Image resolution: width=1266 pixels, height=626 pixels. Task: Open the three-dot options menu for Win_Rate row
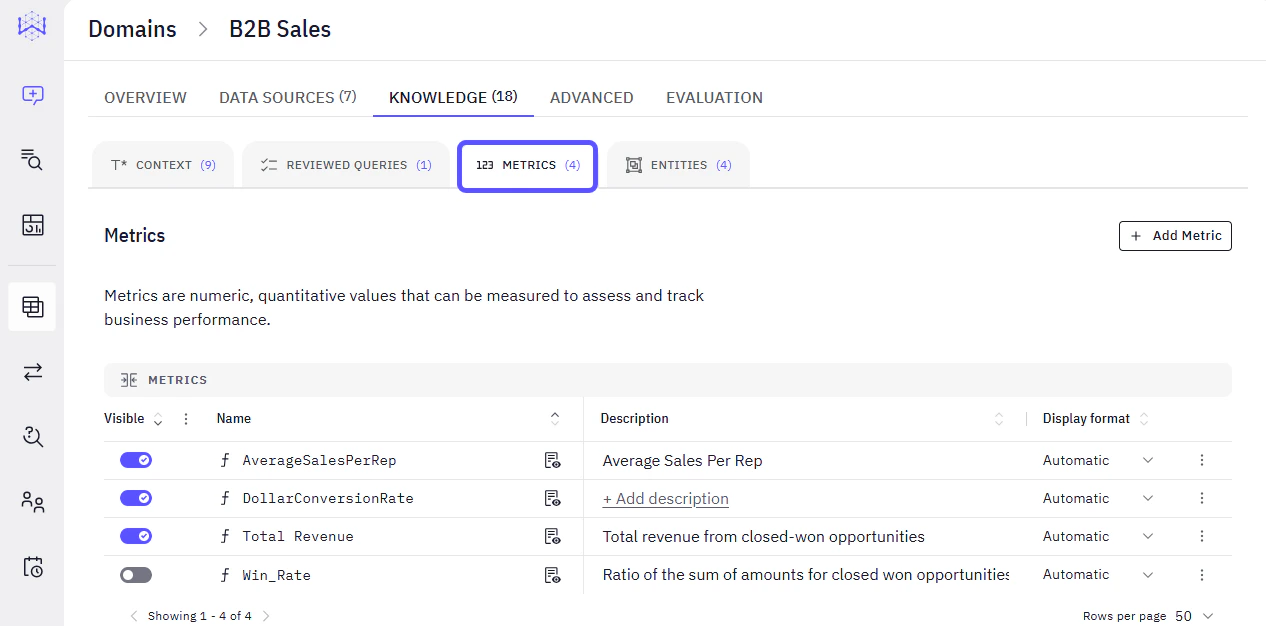click(x=1201, y=574)
